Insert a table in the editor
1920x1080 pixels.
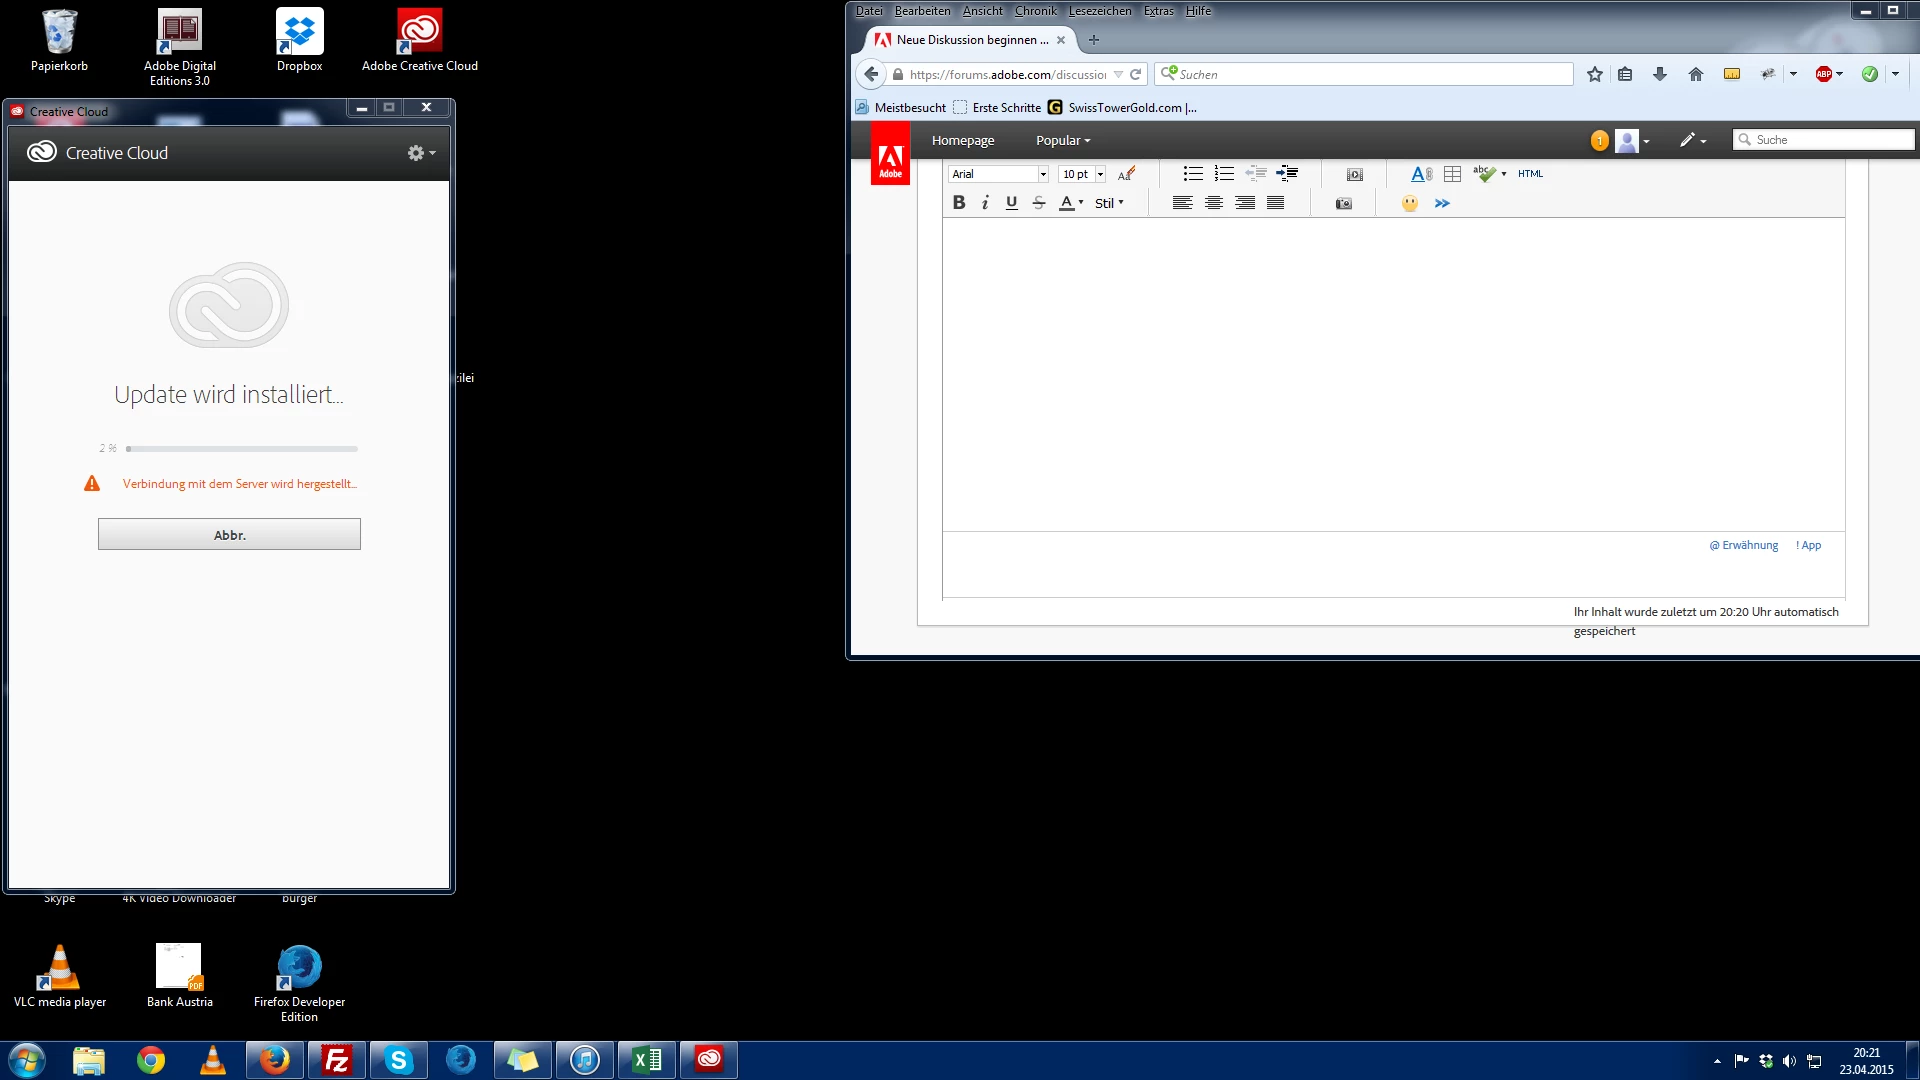pos(1452,174)
